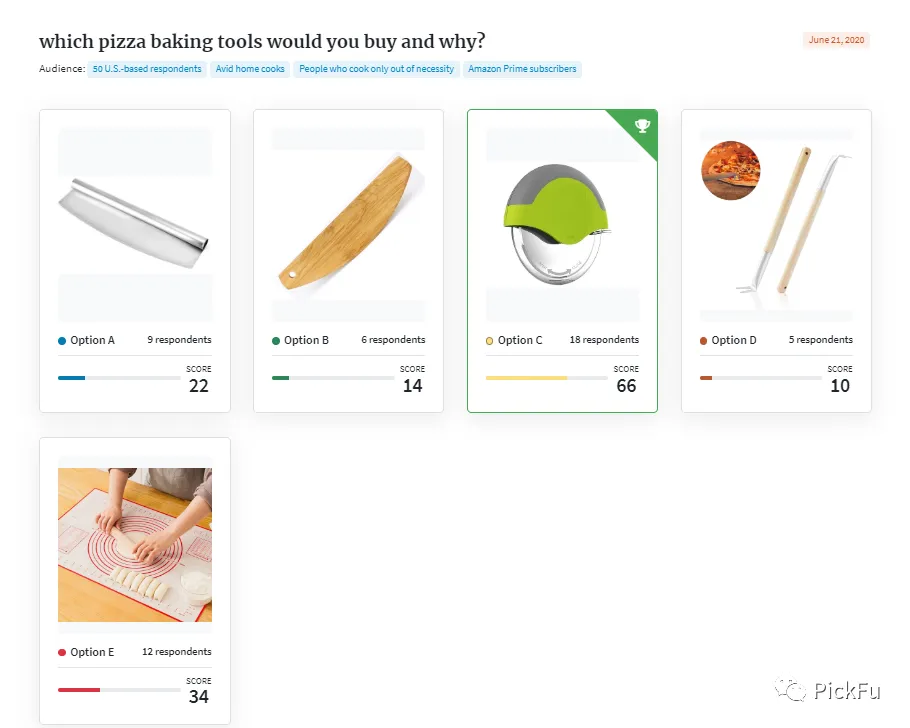Select the Avid home cooks tag

pos(250,69)
